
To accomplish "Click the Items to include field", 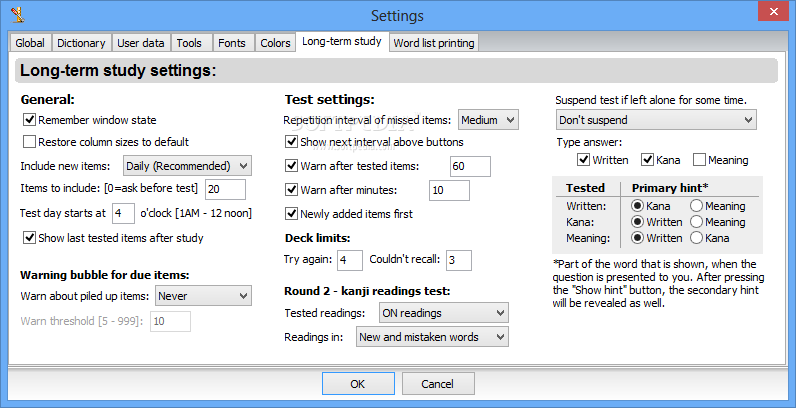I will click(225, 189).
